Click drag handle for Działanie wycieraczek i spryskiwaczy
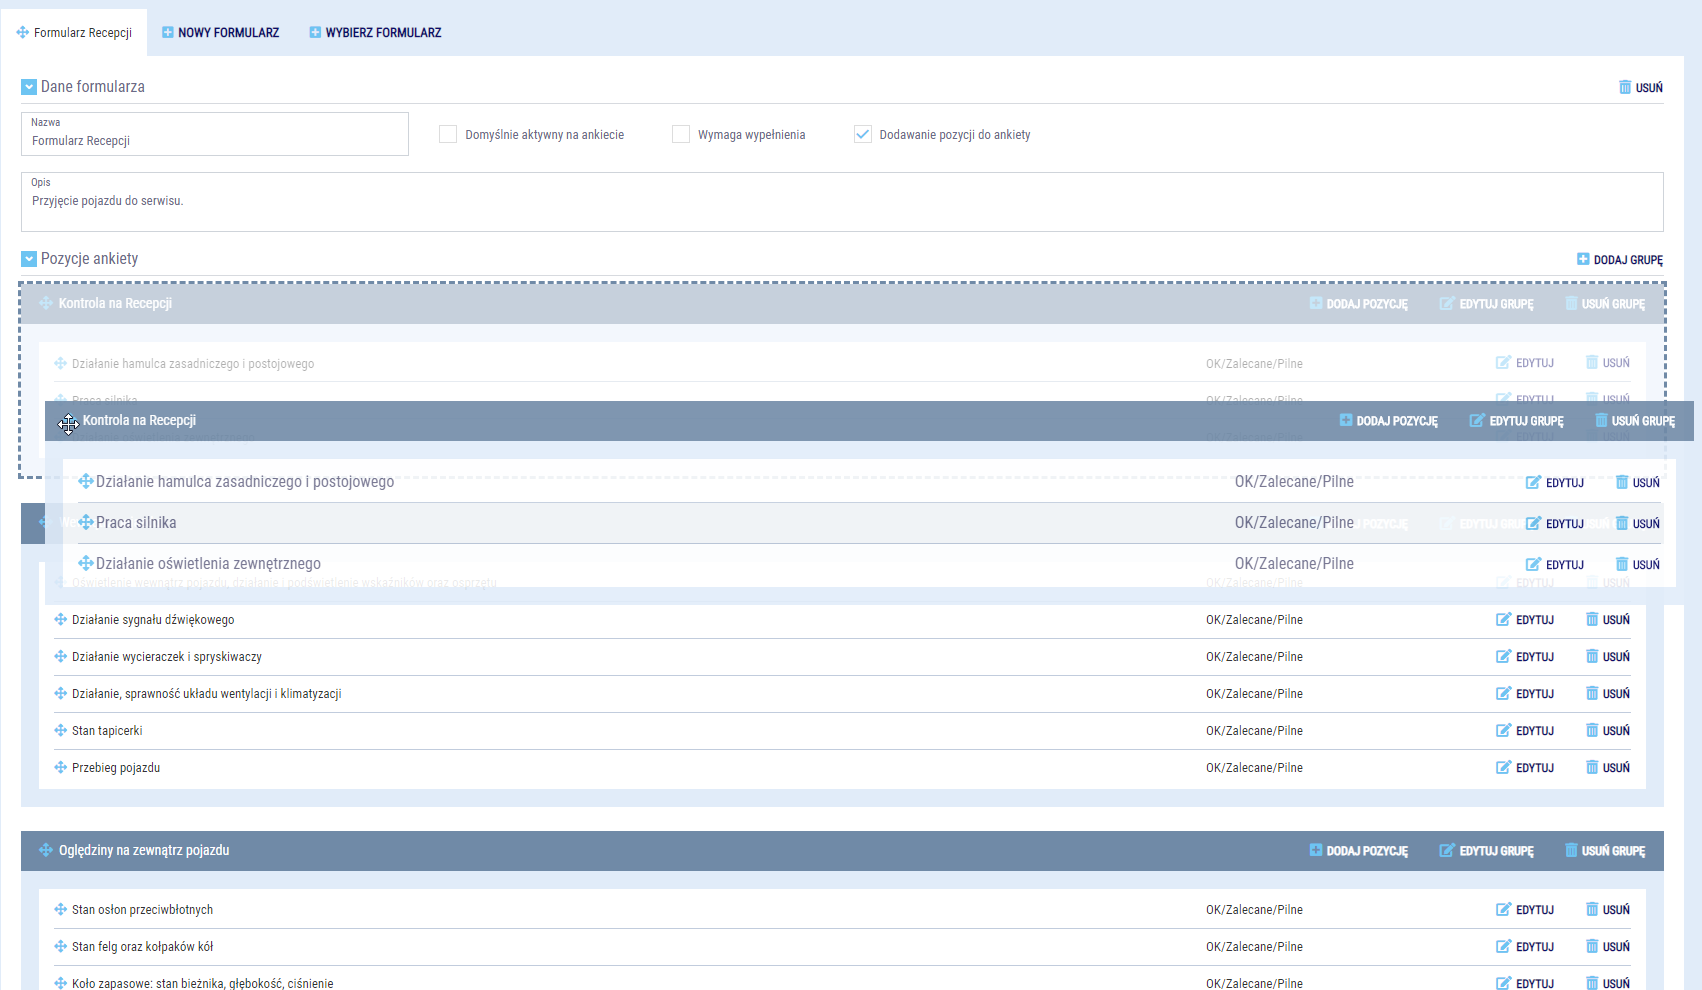1702x990 pixels. [x=61, y=657]
